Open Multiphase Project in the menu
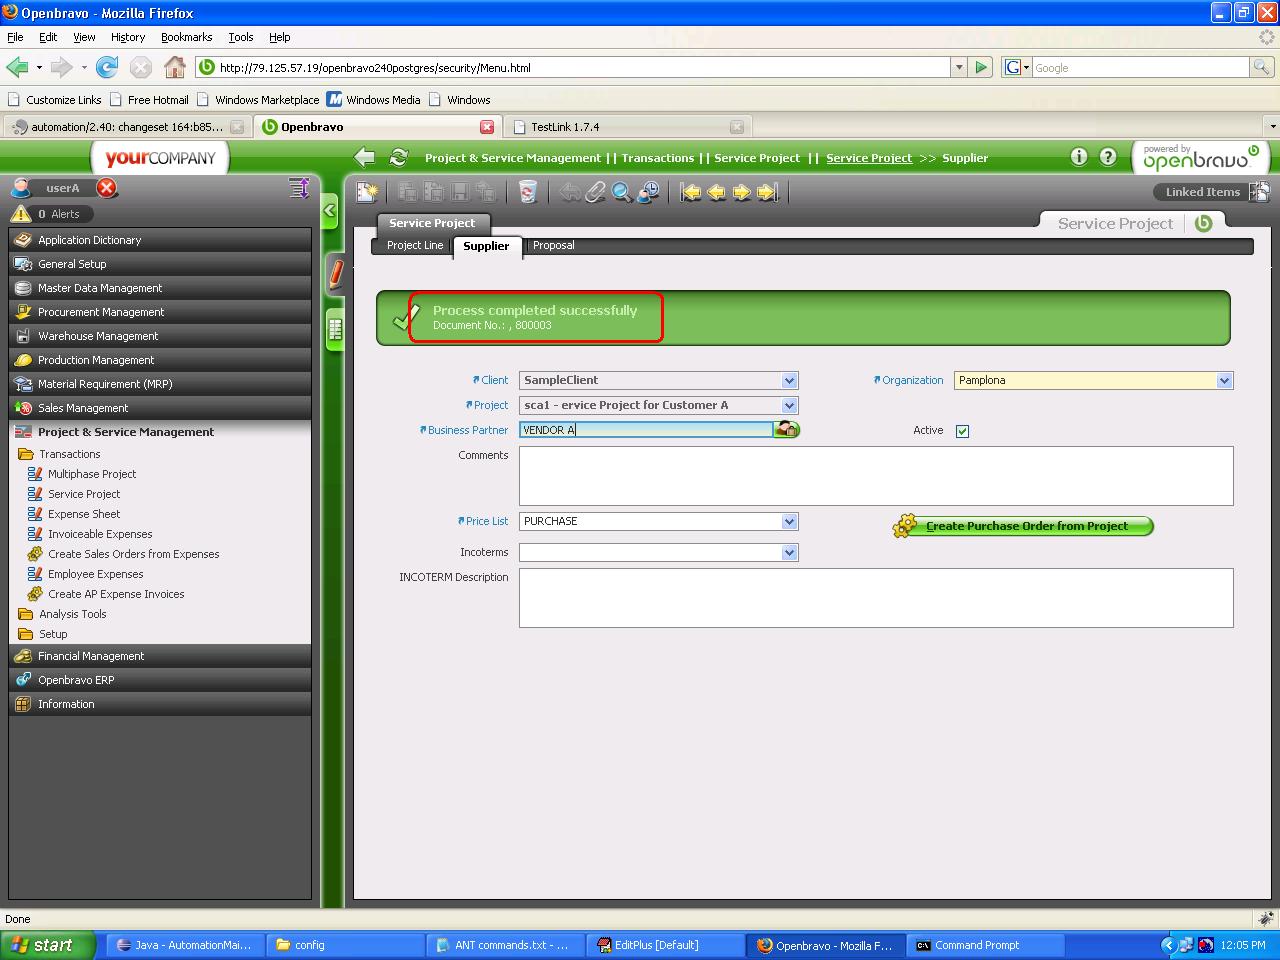 pyautogui.click(x=92, y=474)
